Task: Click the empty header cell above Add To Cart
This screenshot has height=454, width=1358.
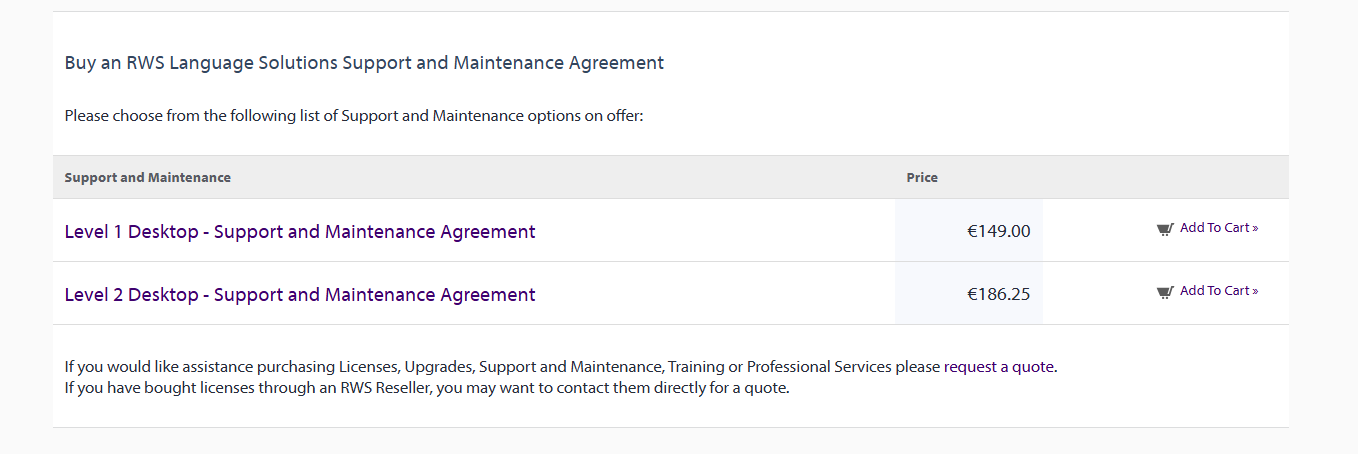Action: point(1165,178)
